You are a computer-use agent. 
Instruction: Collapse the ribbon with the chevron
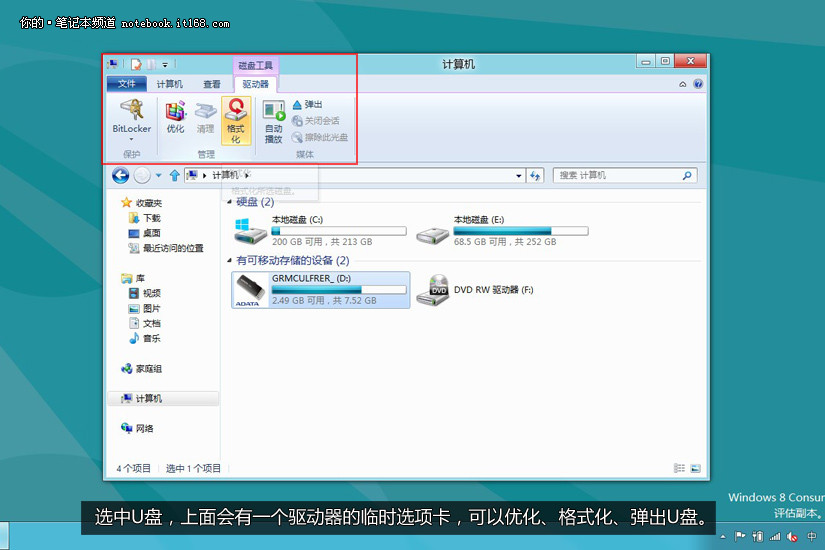click(682, 84)
